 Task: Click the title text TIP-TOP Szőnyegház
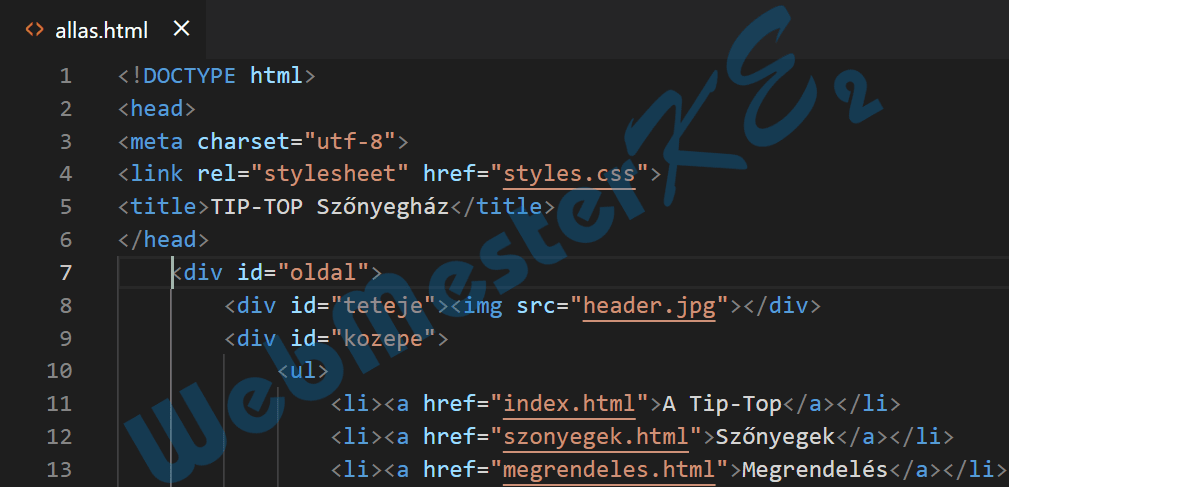coord(330,207)
